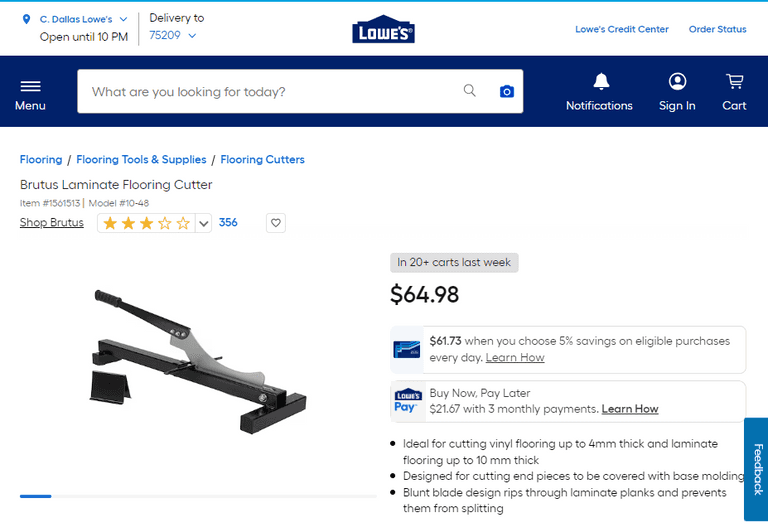The image size is (768, 528).
Task: Click the Sign In profile icon
Action: (x=677, y=82)
